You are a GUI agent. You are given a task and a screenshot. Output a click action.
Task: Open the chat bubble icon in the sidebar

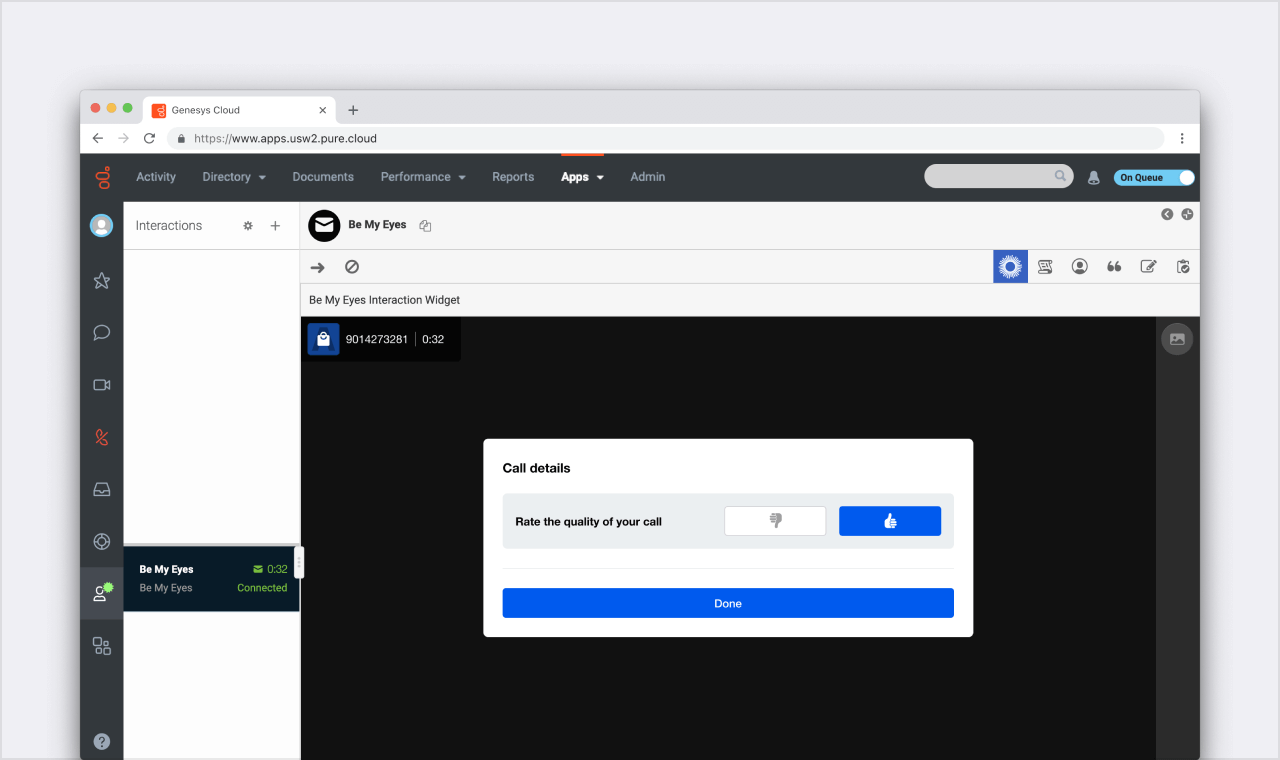click(x=102, y=333)
